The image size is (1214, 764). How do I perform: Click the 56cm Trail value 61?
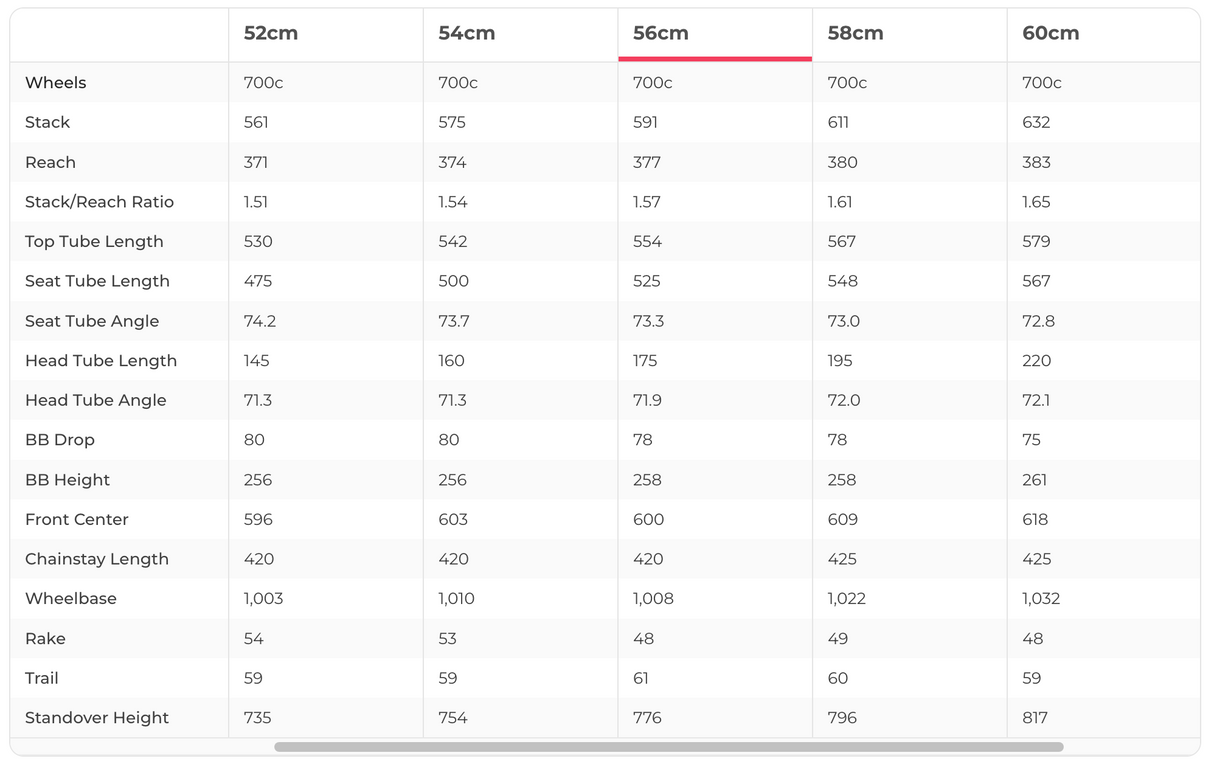641,678
